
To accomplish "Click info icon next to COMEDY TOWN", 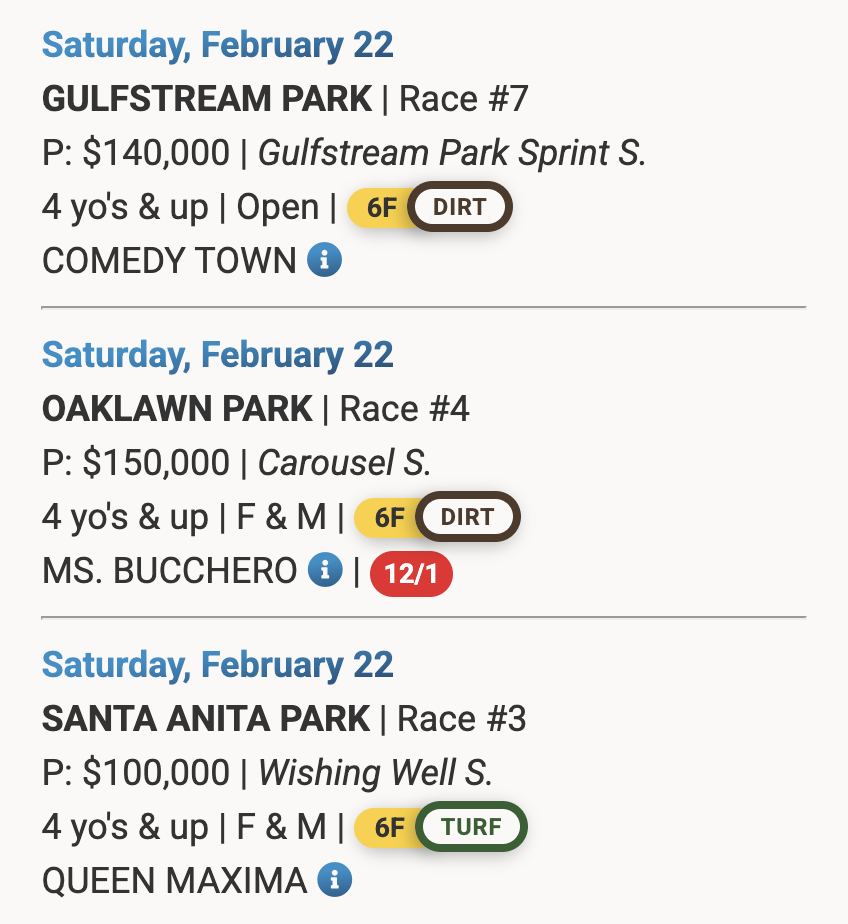I will tap(324, 261).
